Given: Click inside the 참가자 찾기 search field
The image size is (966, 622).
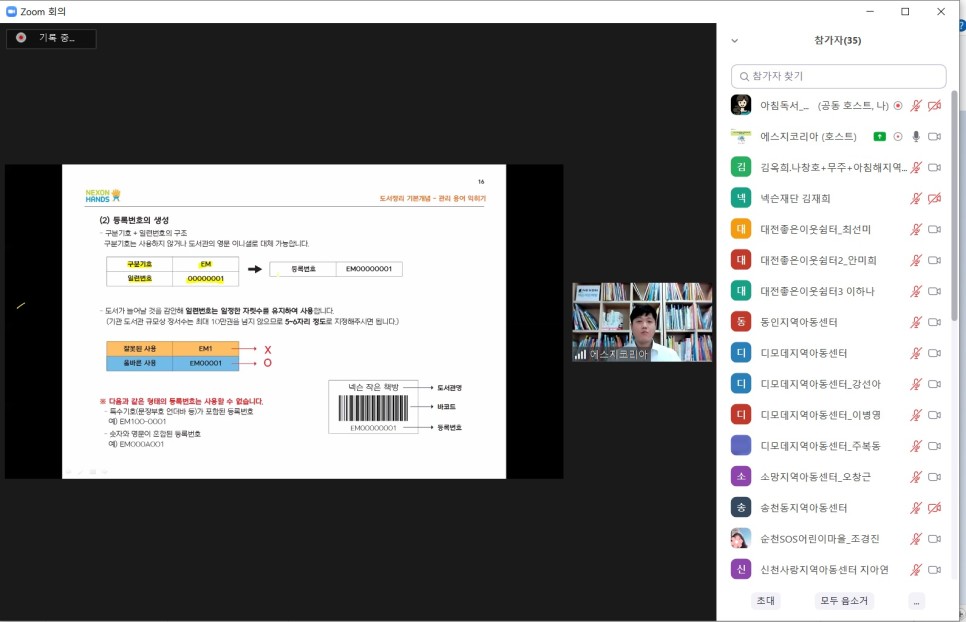Looking at the screenshot, I should [x=838, y=76].
